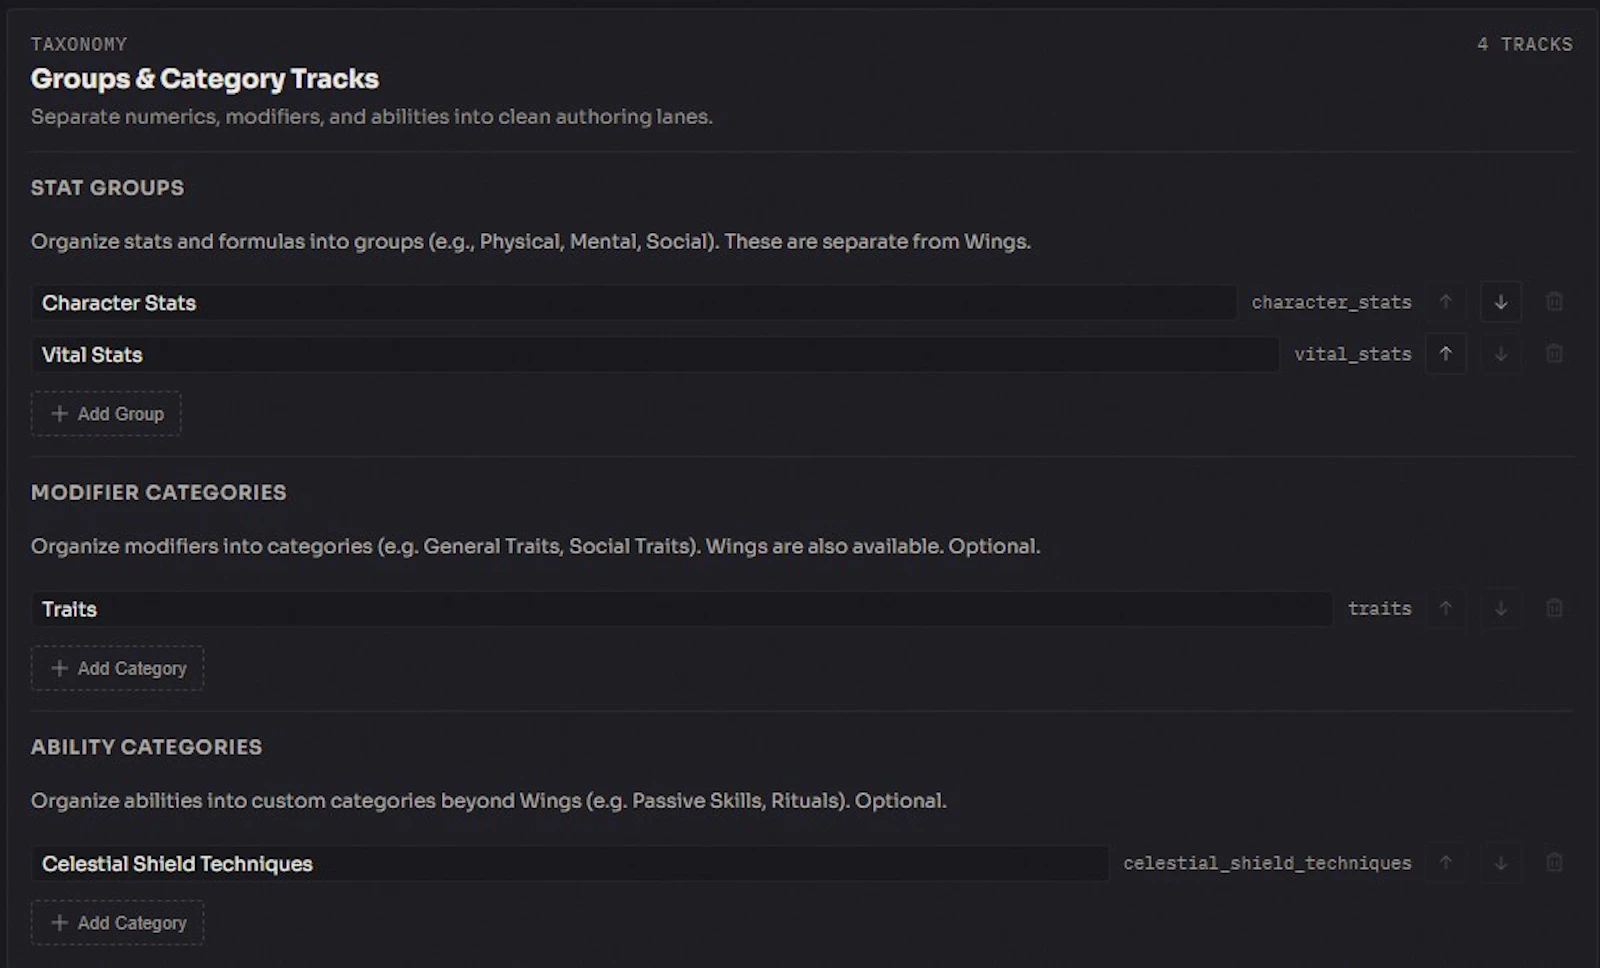1600x968 pixels.
Task: Add a new ability category
Action: point(117,923)
